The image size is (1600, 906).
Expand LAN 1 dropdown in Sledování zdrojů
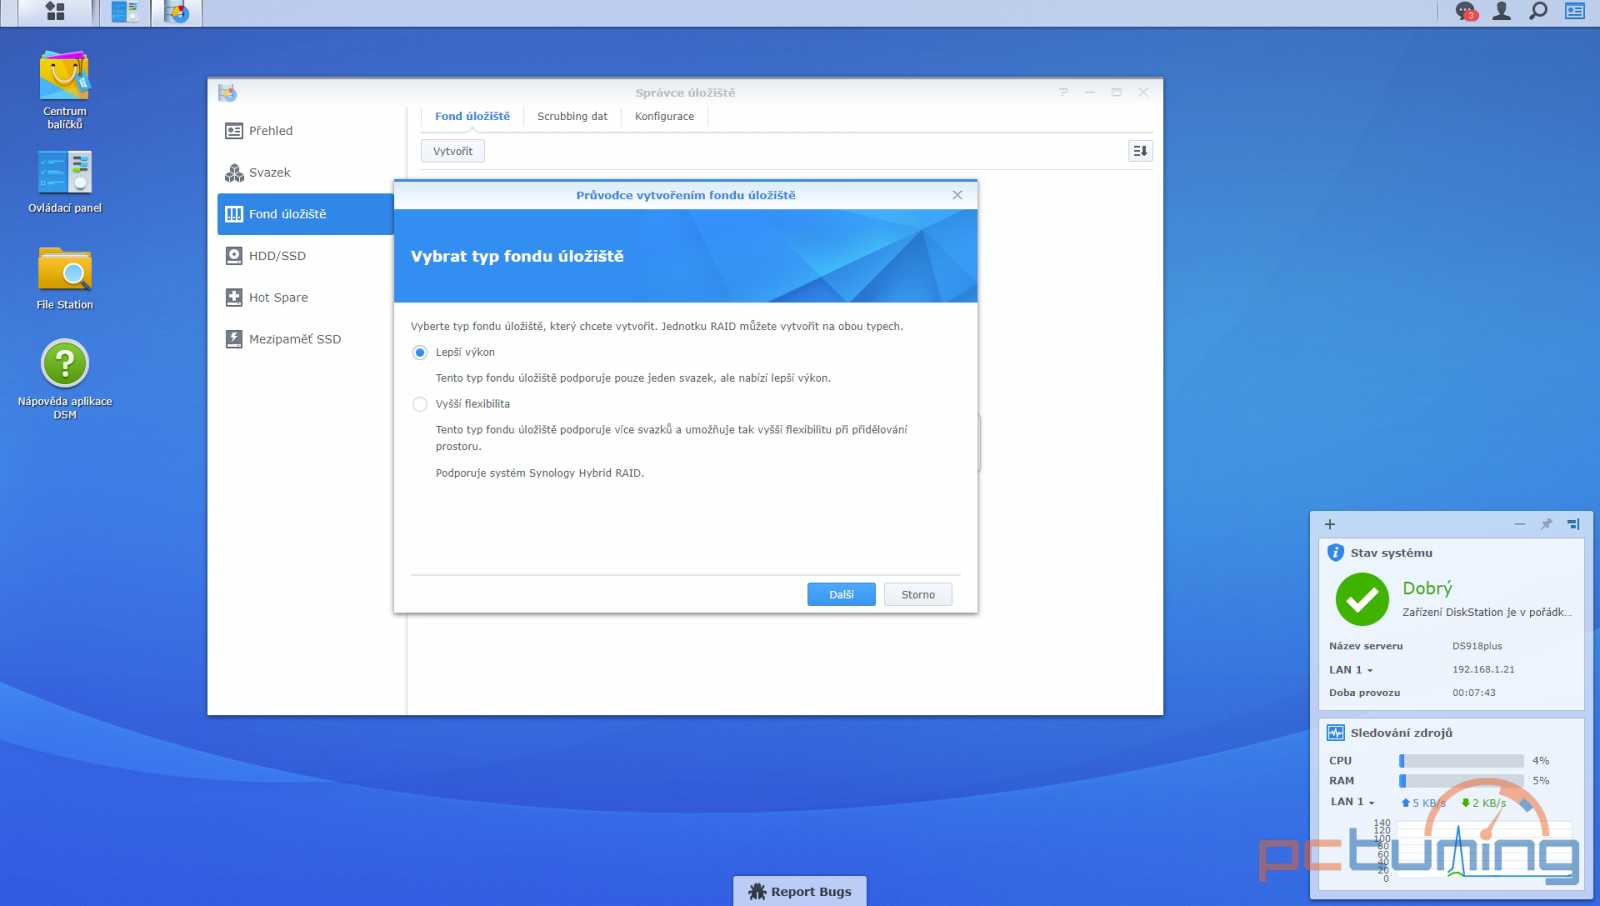point(1352,802)
